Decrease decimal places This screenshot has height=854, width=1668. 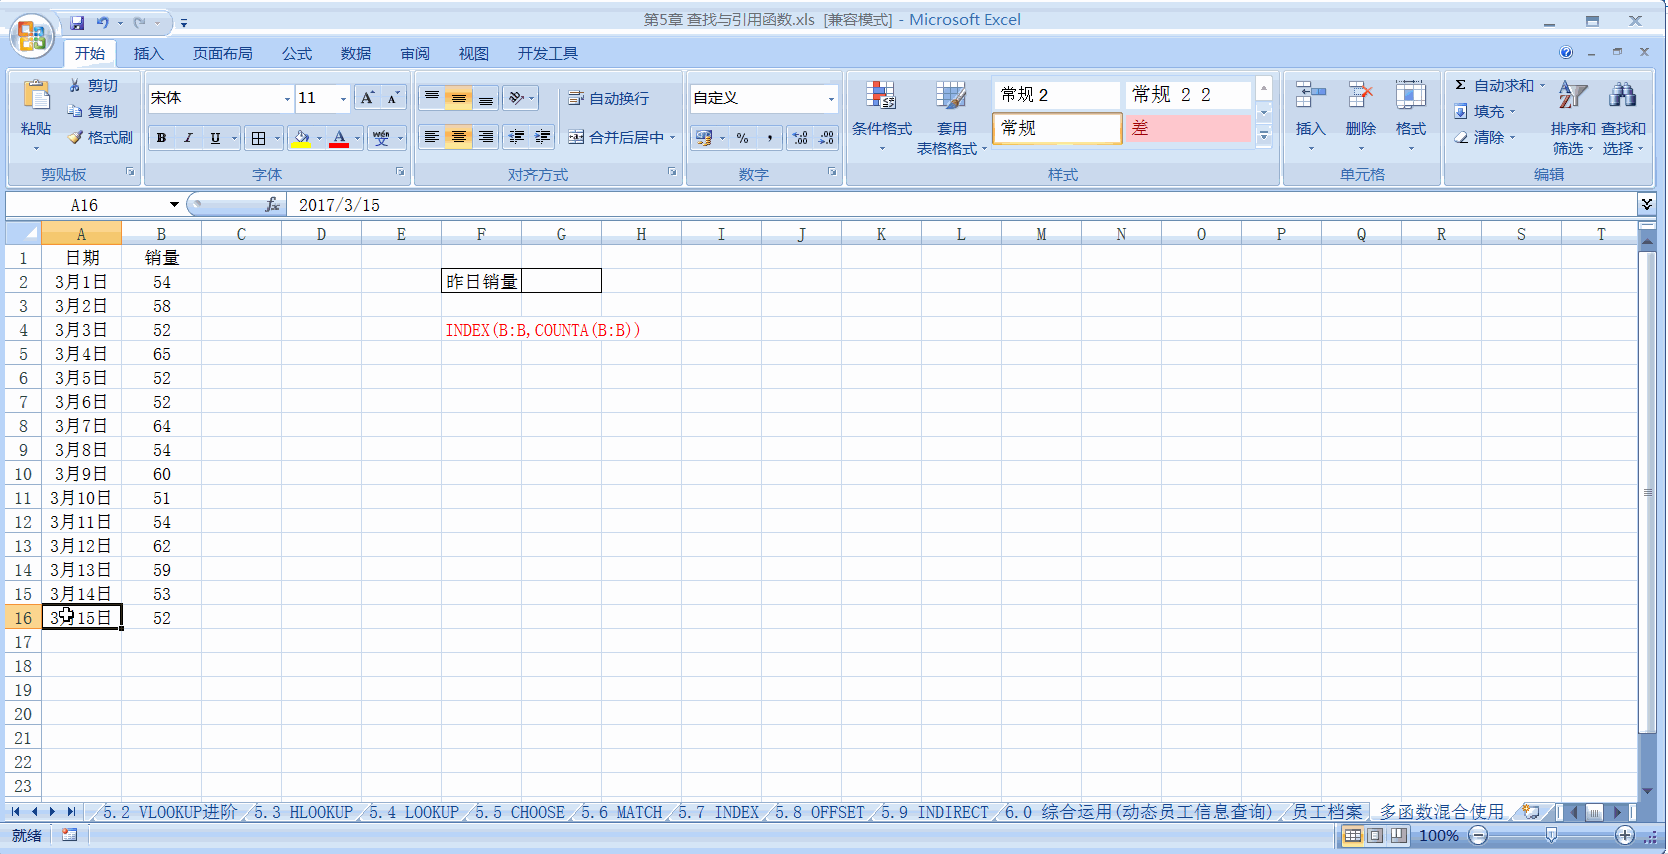tap(826, 138)
